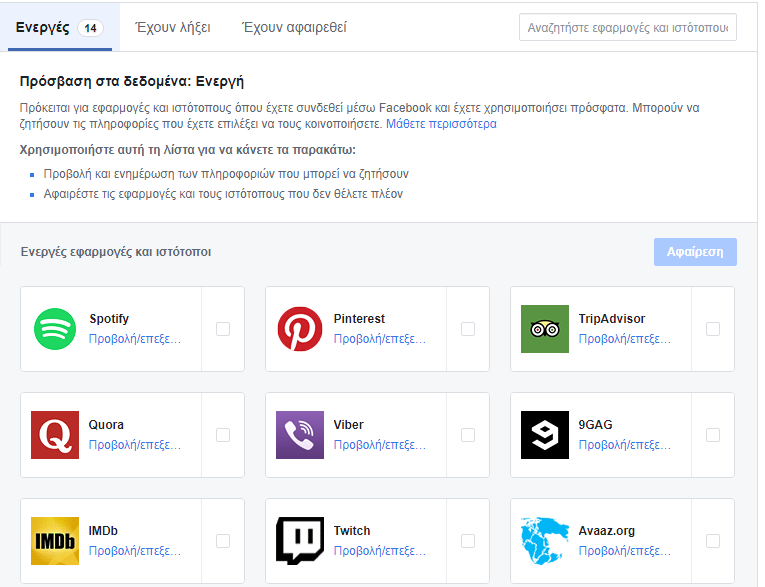Focus the Αναζητήστε εφαρμογές search field
This screenshot has height=587, width=765.
tap(628, 27)
